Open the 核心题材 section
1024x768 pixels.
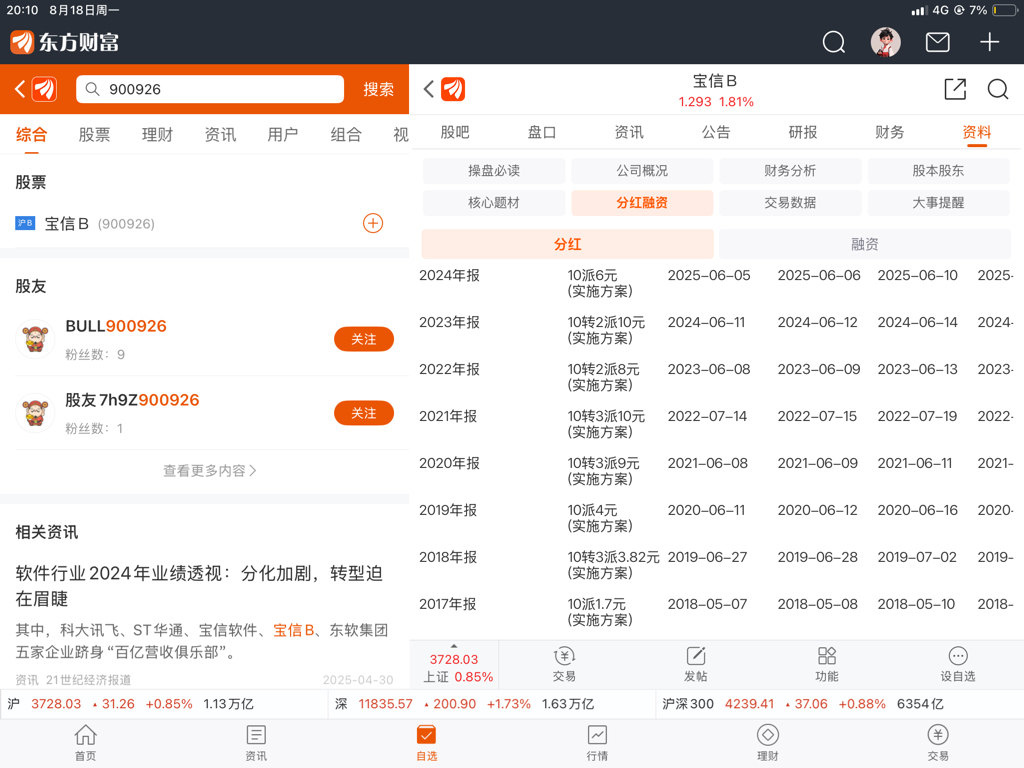pyautogui.click(x=494, y=202)
